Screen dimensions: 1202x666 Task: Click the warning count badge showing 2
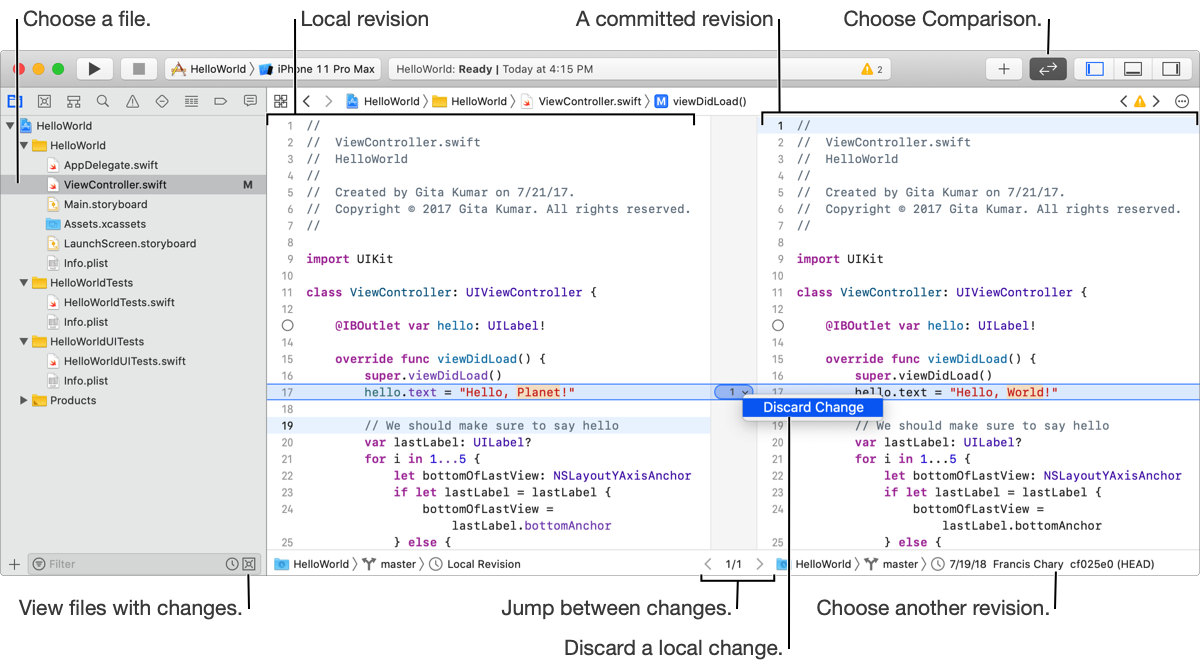click(x=872, y=69)
